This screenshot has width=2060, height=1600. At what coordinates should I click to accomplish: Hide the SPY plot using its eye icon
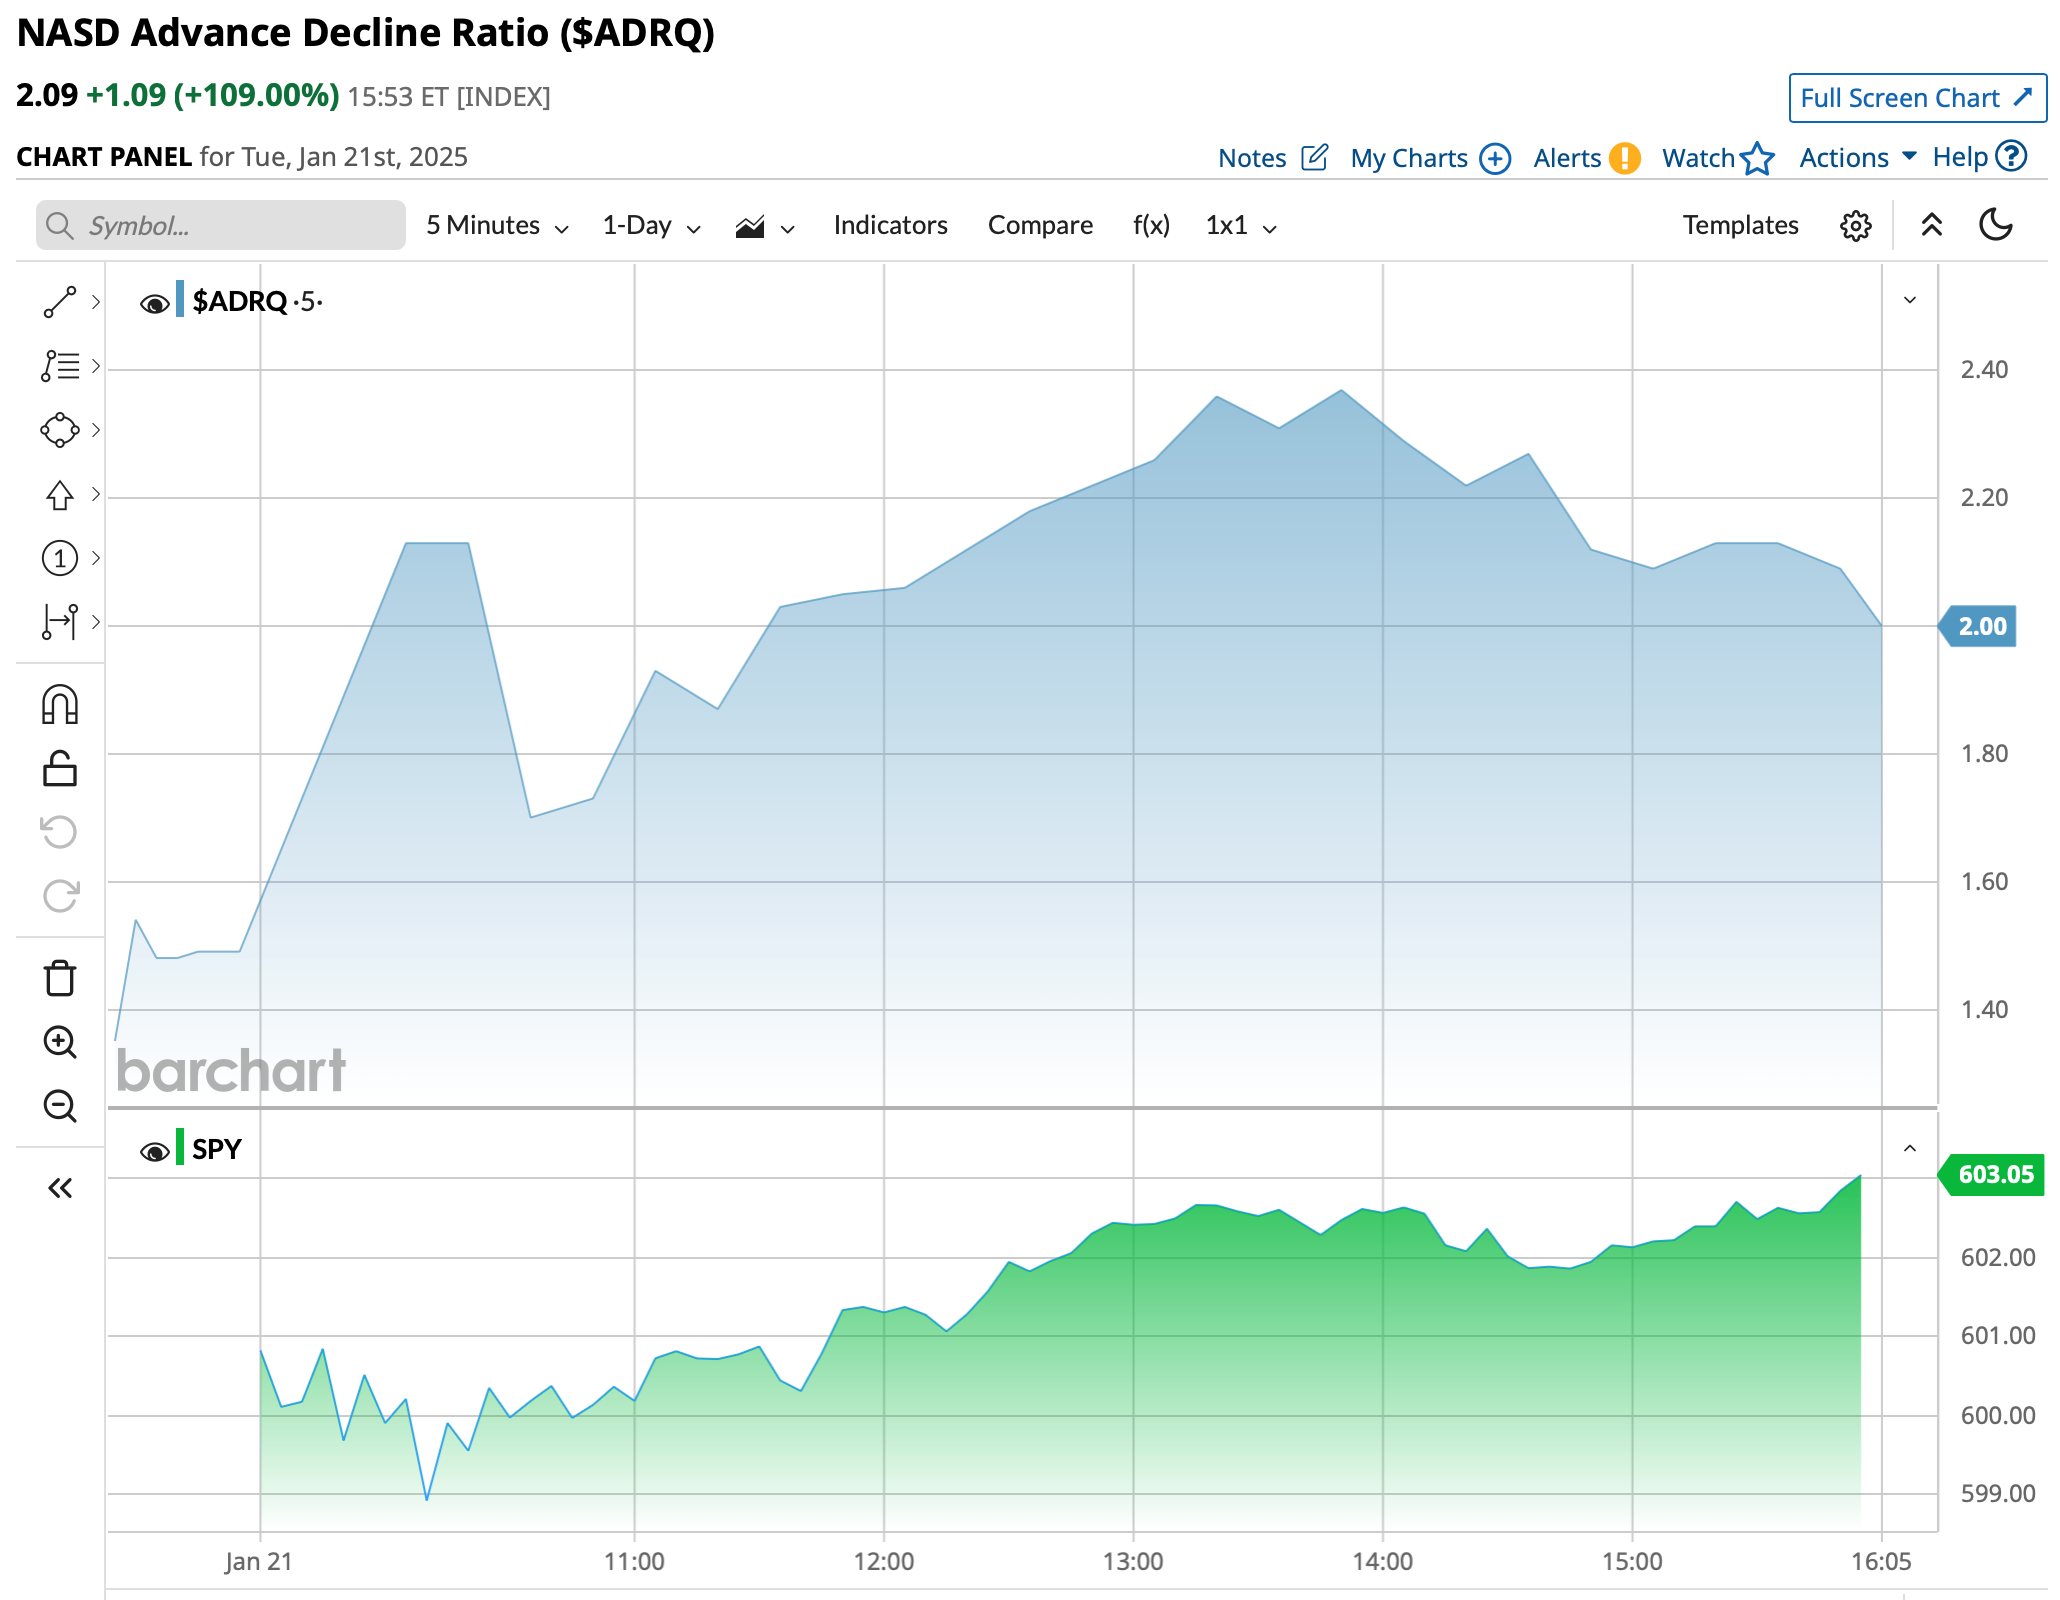154,1152
